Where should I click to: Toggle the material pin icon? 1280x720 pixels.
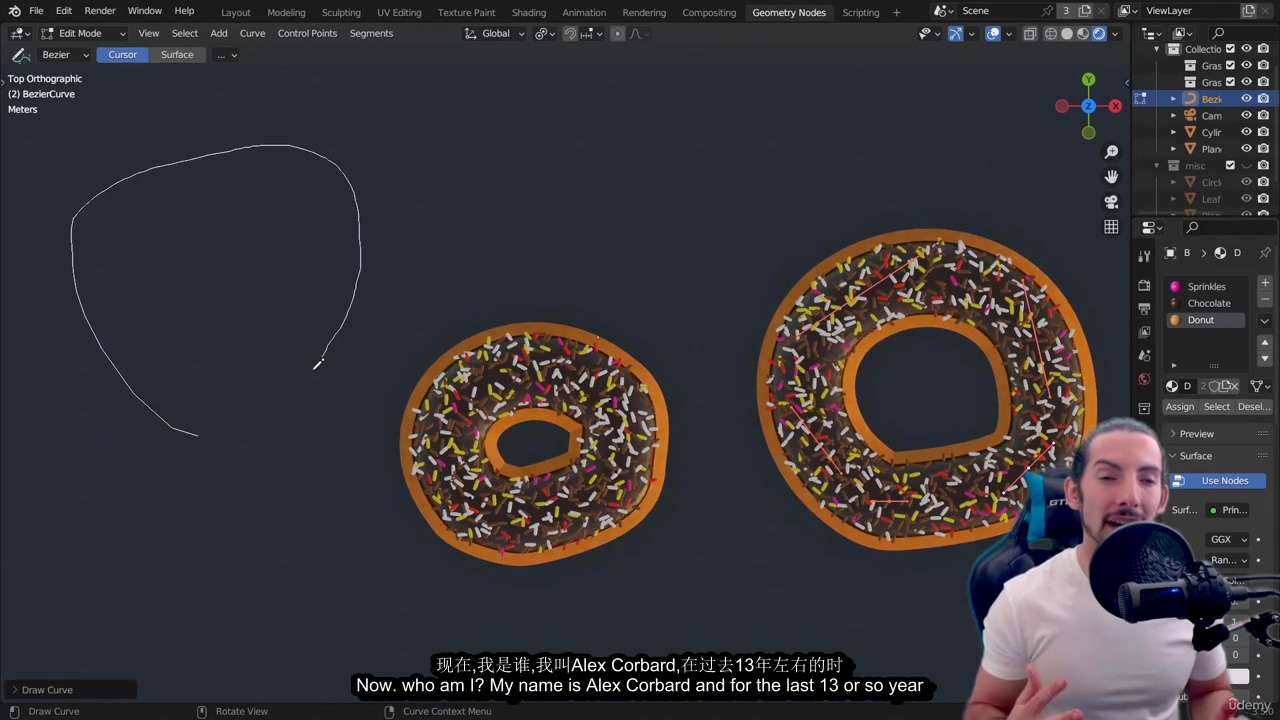(1264, 253)
